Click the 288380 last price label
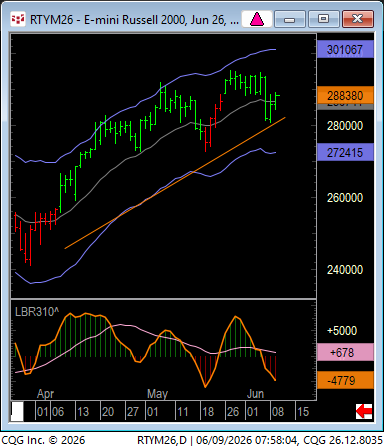 pos(345,95)
